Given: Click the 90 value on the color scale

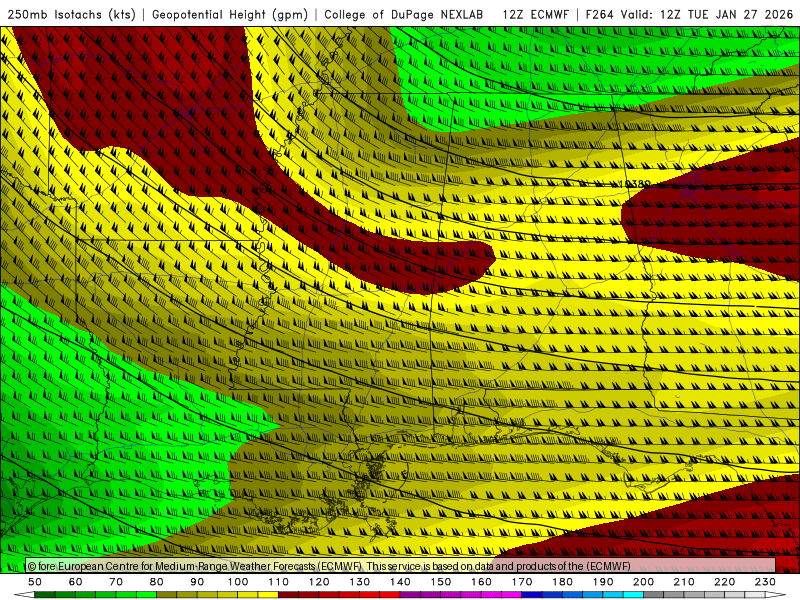Looking at the screenshot, I should pyautogui.click(x=197, y=582).
